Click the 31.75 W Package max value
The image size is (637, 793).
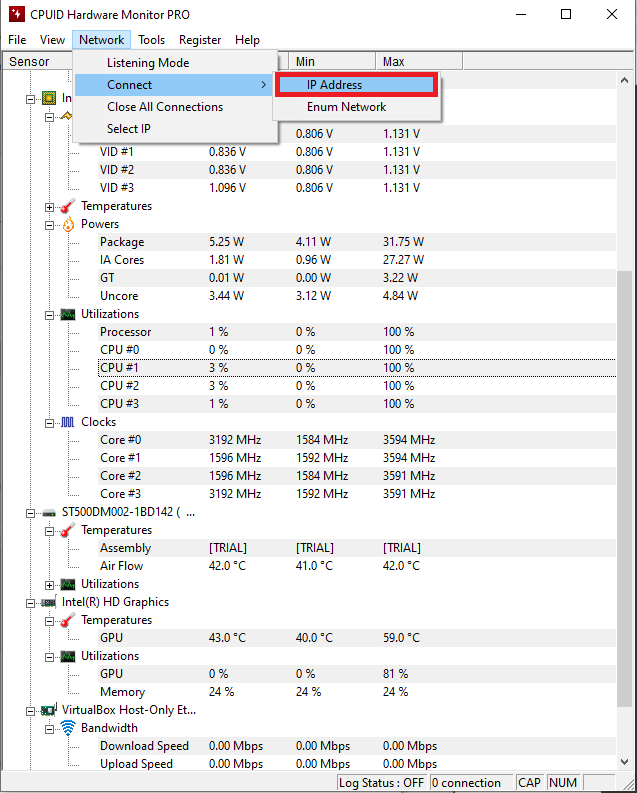click(x=403, y=242)
